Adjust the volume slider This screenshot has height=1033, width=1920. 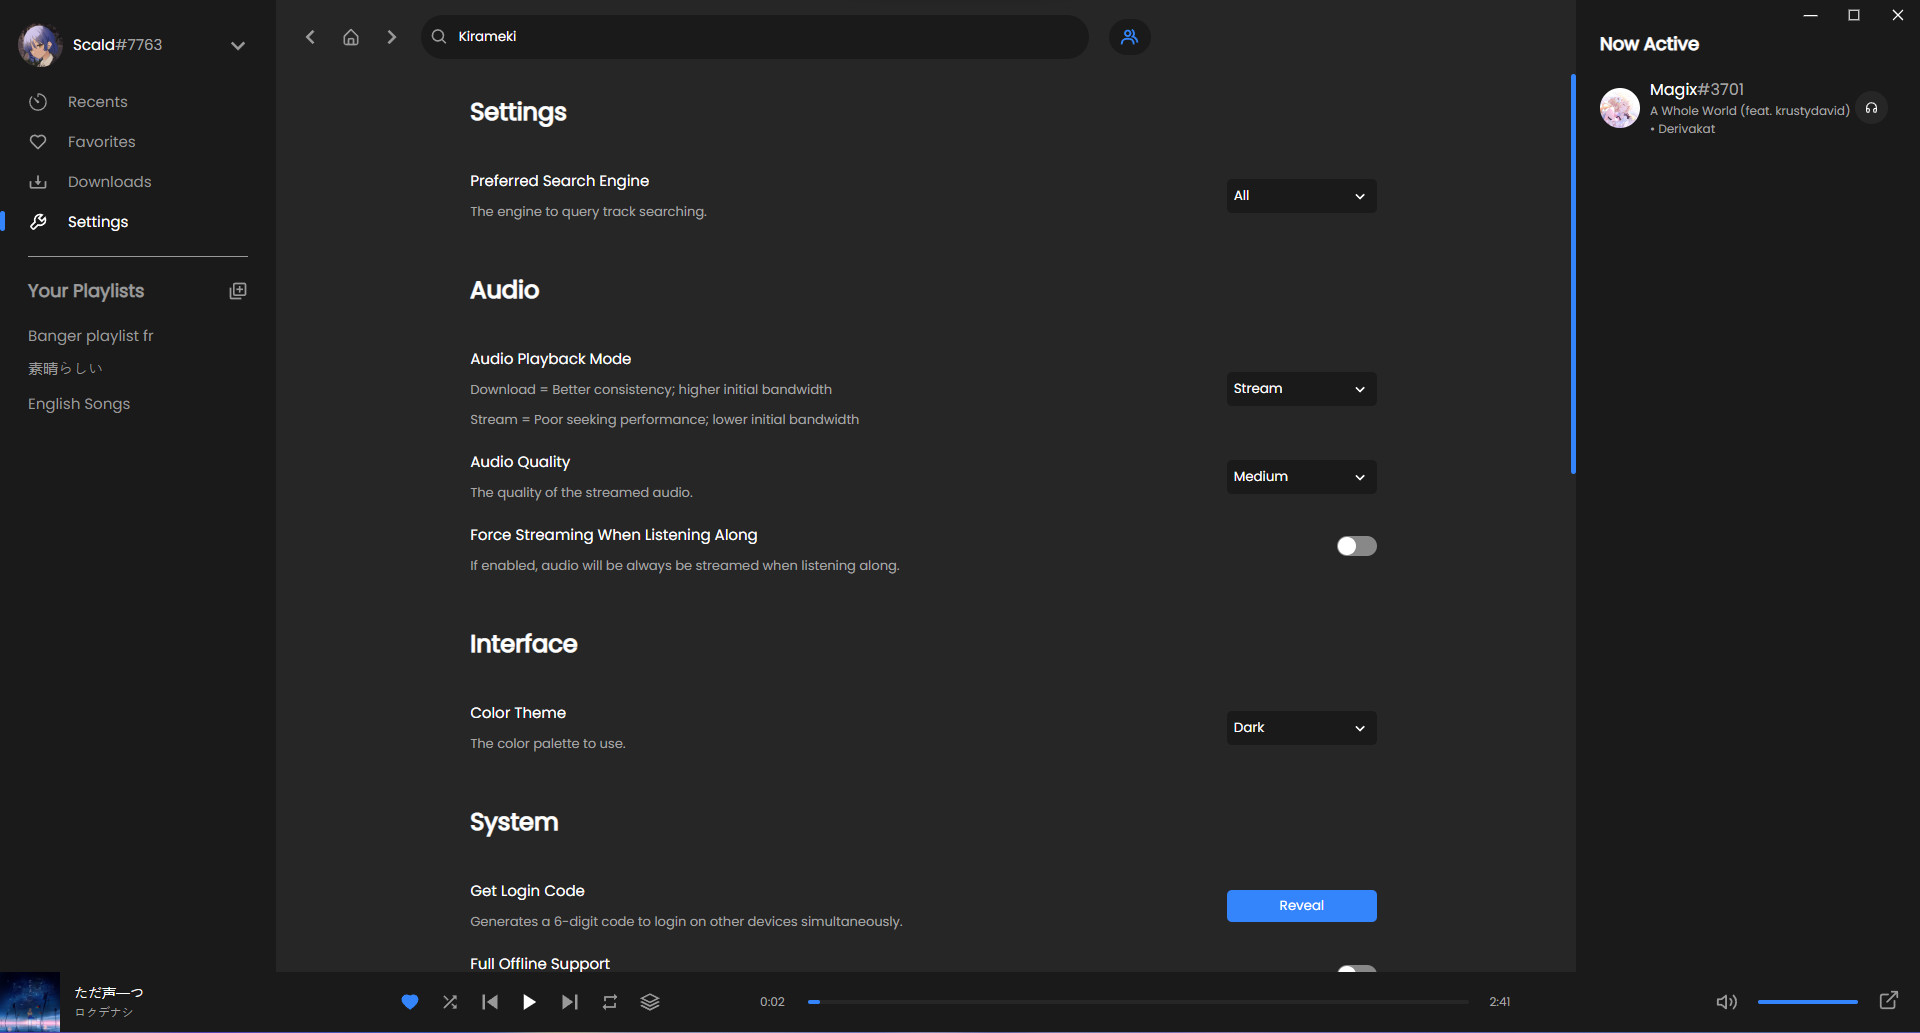[x=1808, y=1002]
